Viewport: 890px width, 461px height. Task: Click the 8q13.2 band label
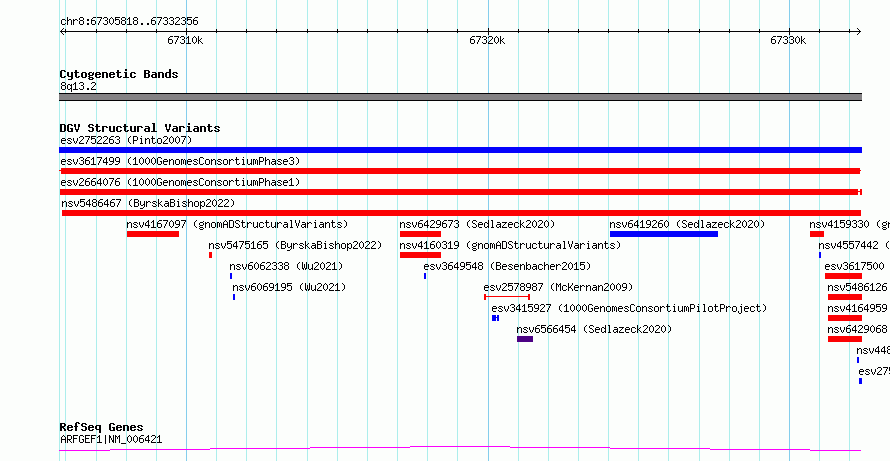coord(78,87)
